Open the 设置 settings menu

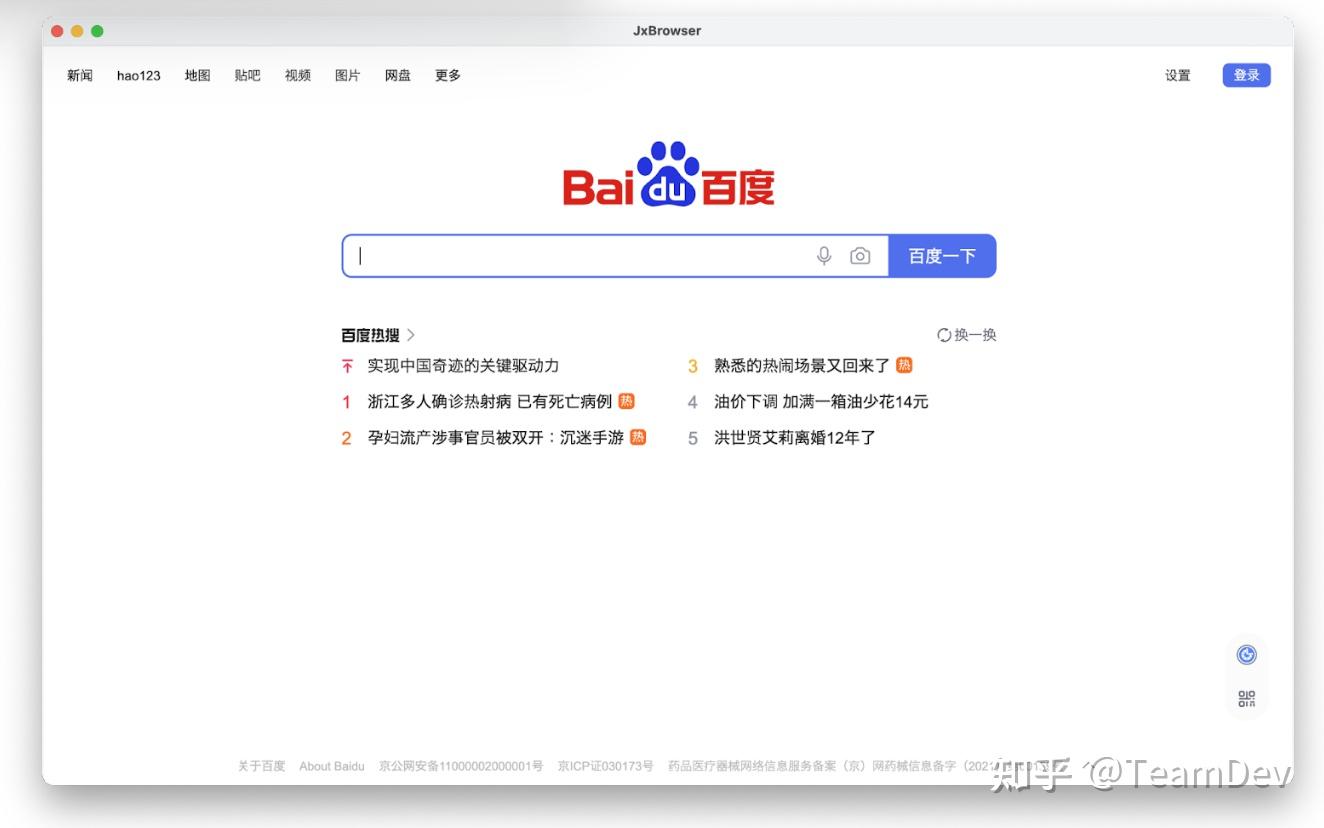pyautogui.click(x=1177, y=75)
